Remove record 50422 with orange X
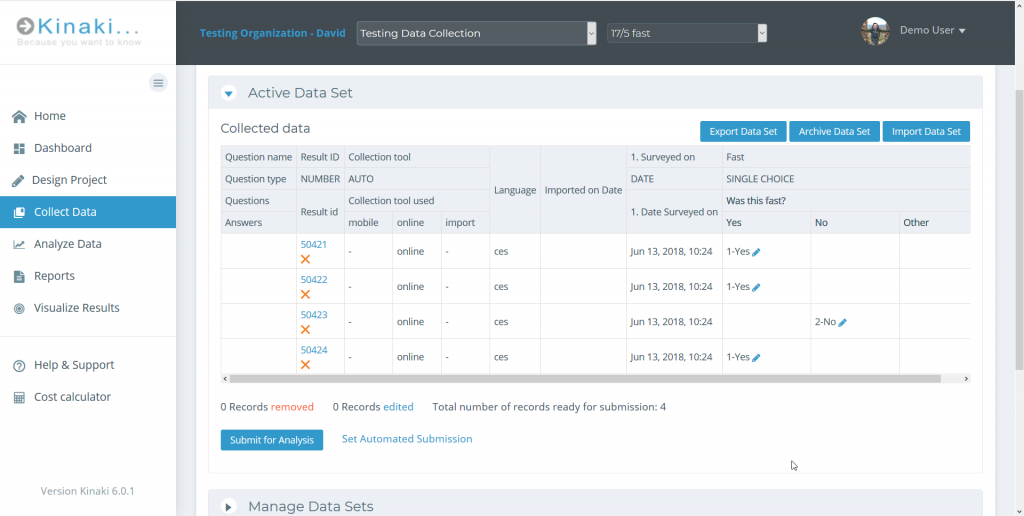 click(x=305, y=295)
